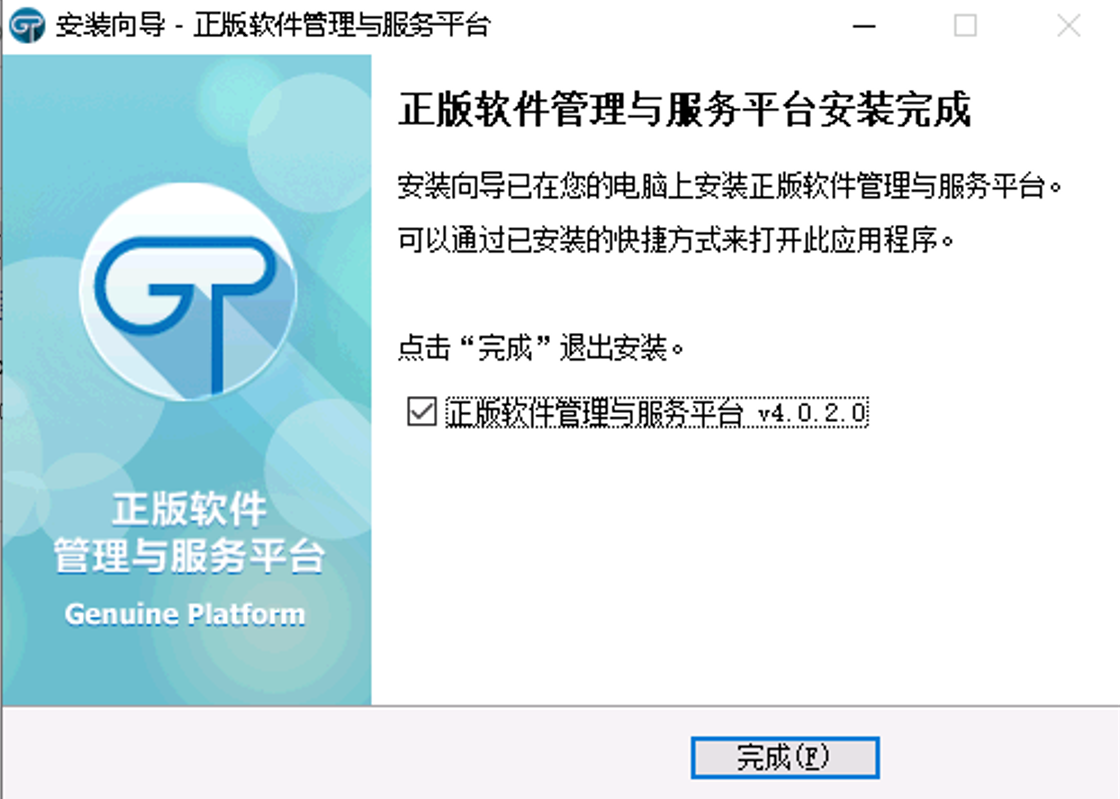Click the Genuine Platform text in banner

pyautogui.click(x=185, y=613)
